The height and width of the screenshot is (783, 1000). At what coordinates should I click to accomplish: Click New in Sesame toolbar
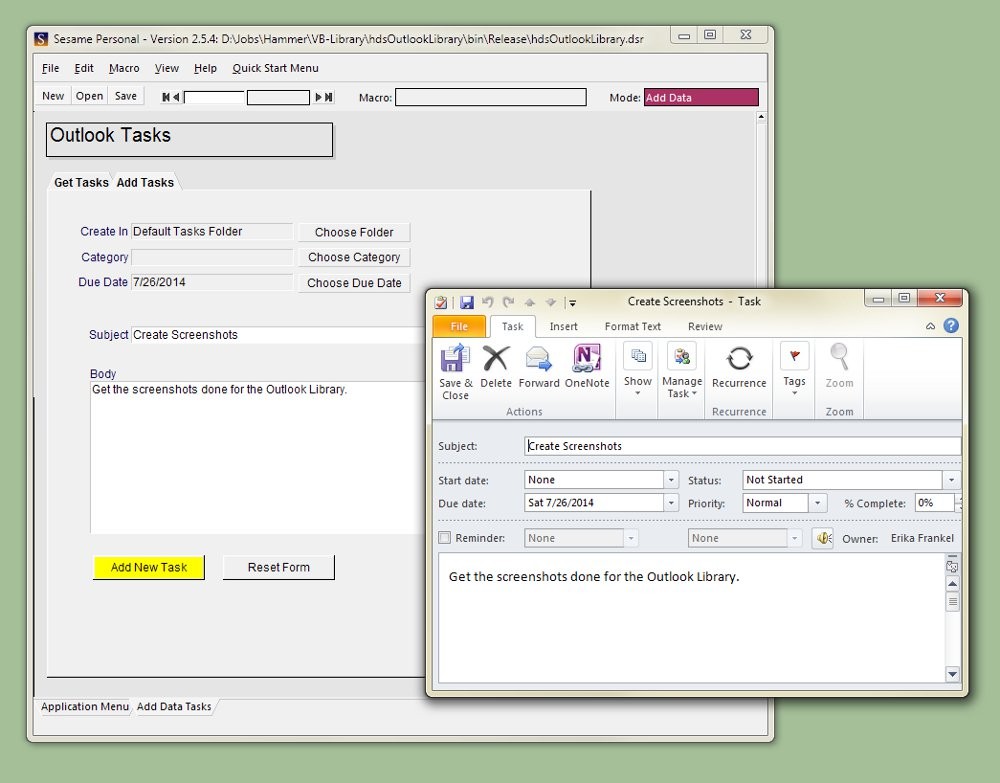53,96
